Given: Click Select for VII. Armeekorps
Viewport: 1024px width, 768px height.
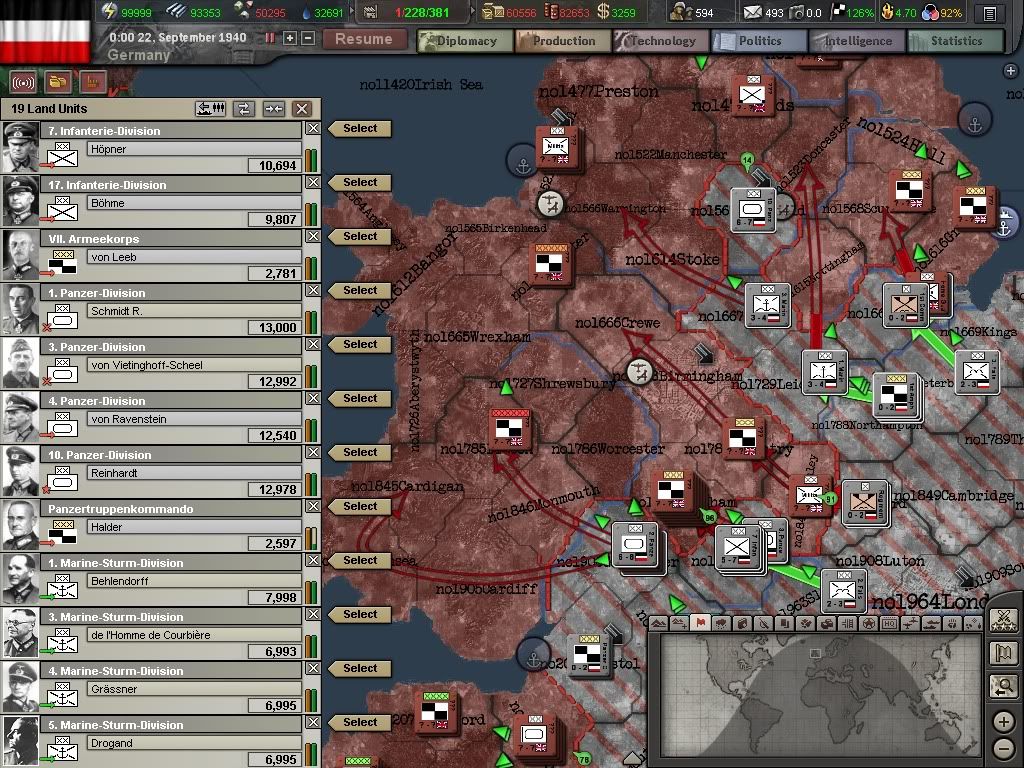Looking at the screenshot, I should [359, 236].
